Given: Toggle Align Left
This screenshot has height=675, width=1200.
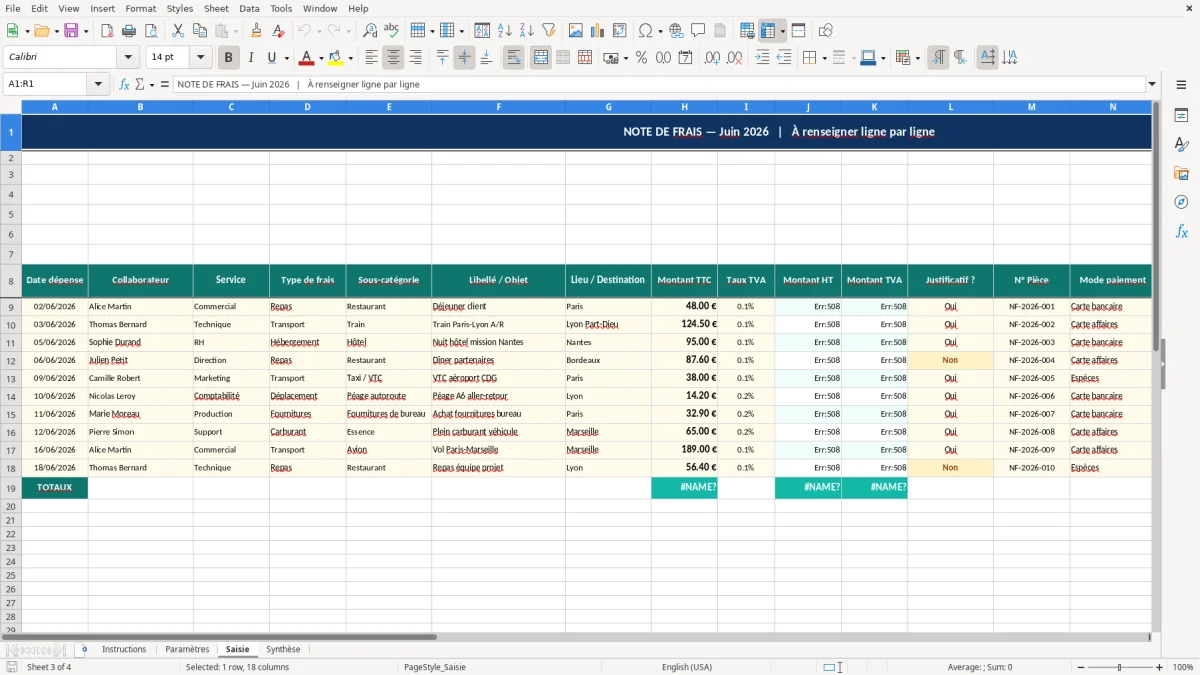Looking at the screenshot, I should coord(371,58).
